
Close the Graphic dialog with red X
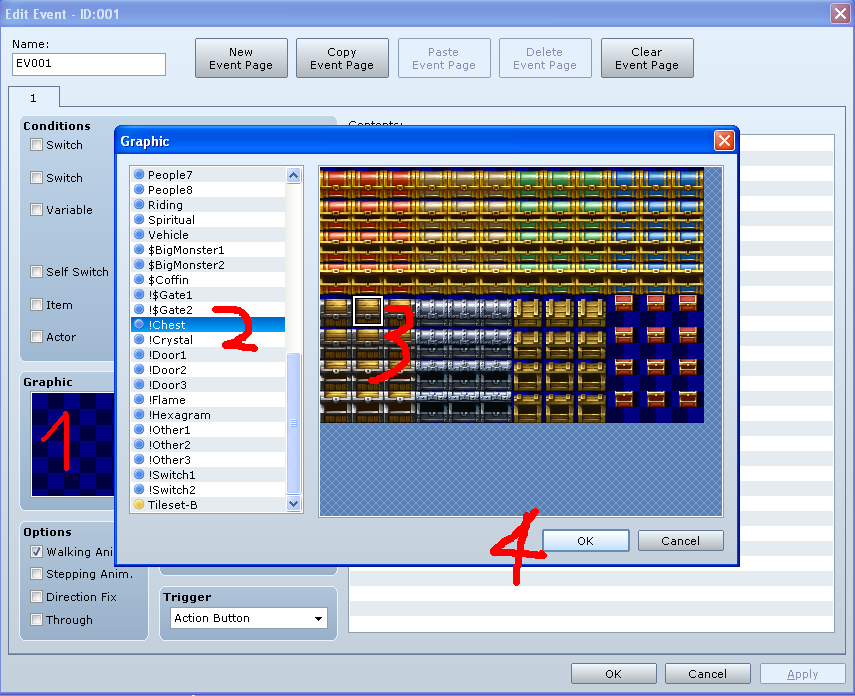click(x=724, y=141)
